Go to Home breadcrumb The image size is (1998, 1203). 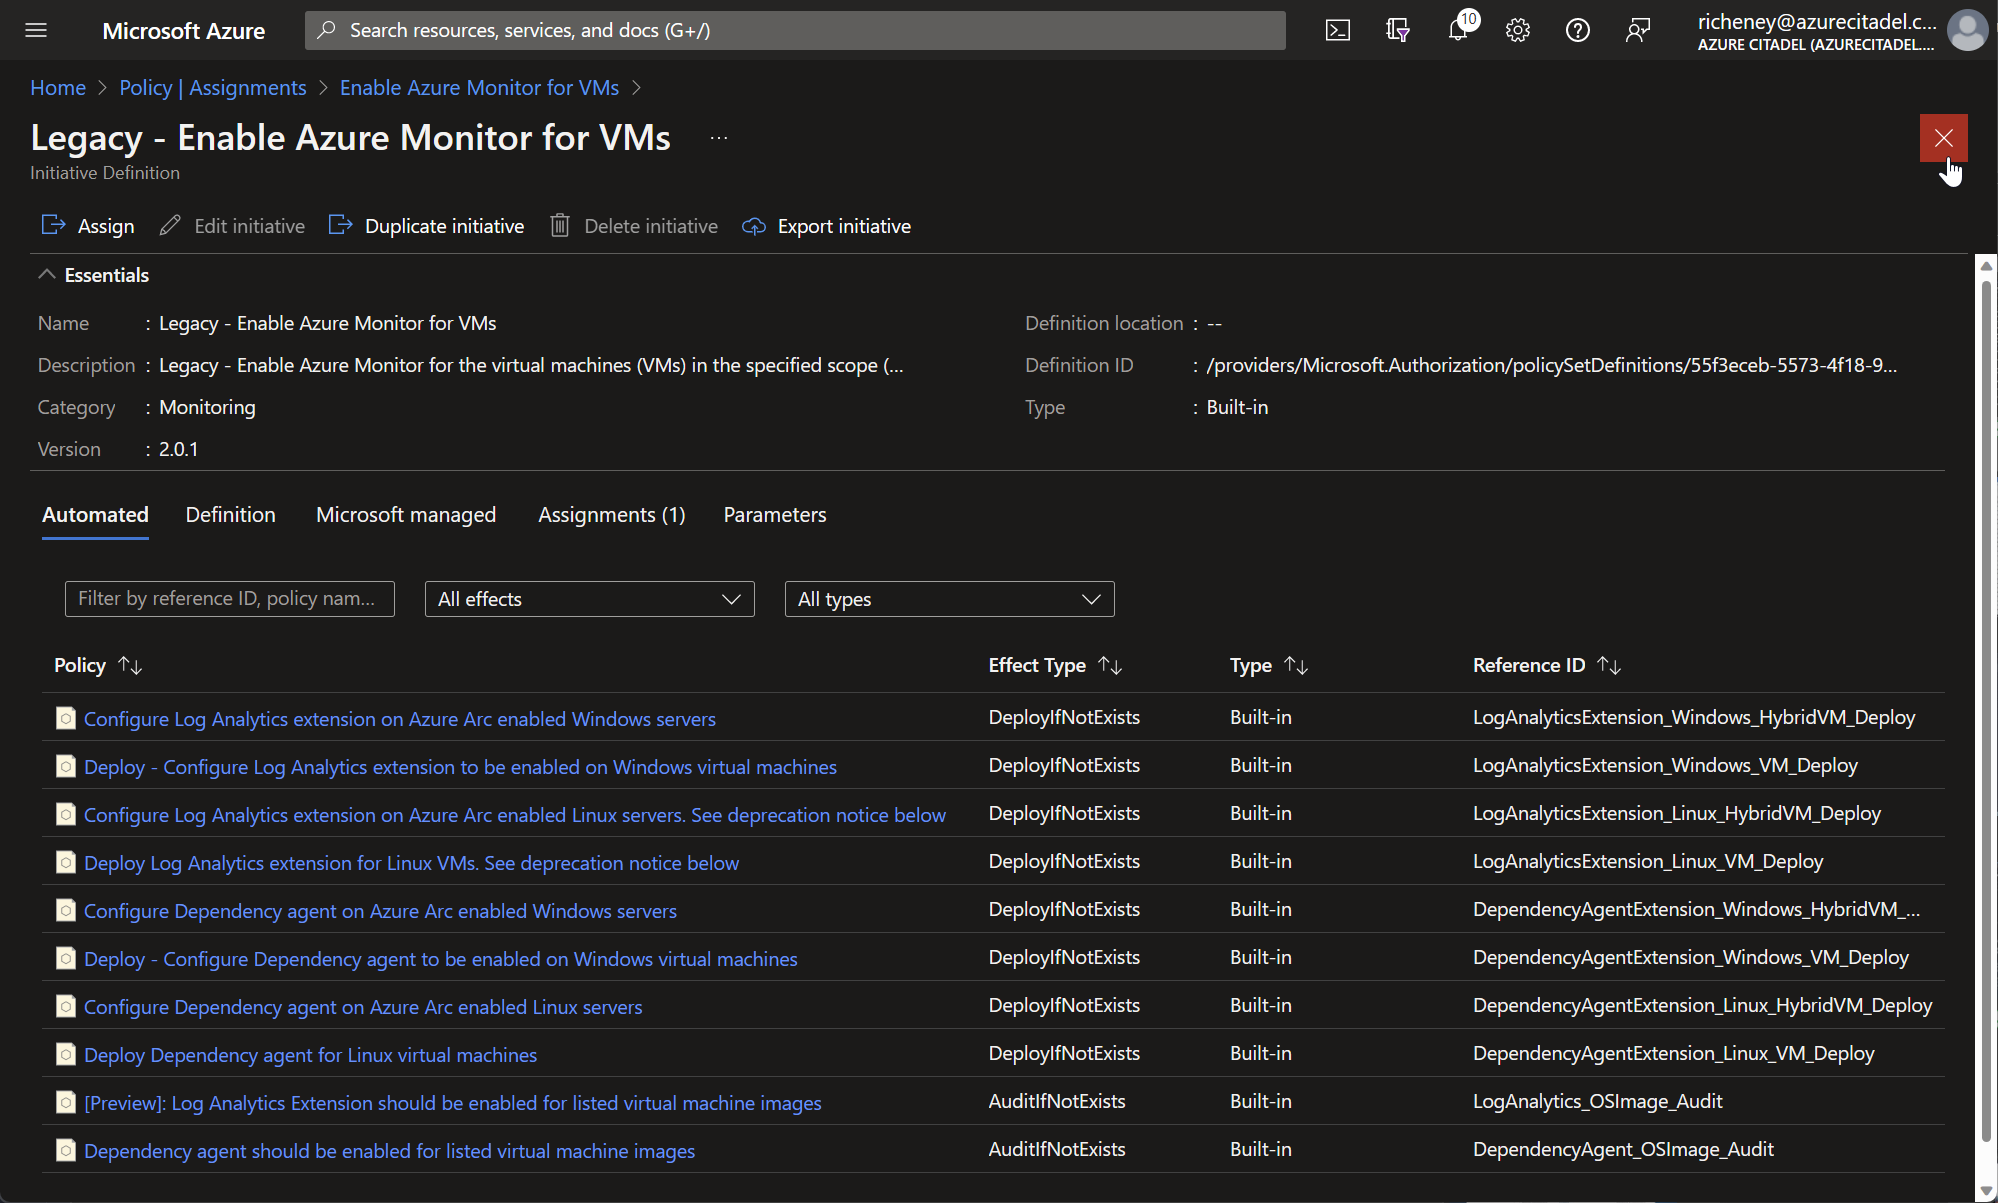(58, 88)
